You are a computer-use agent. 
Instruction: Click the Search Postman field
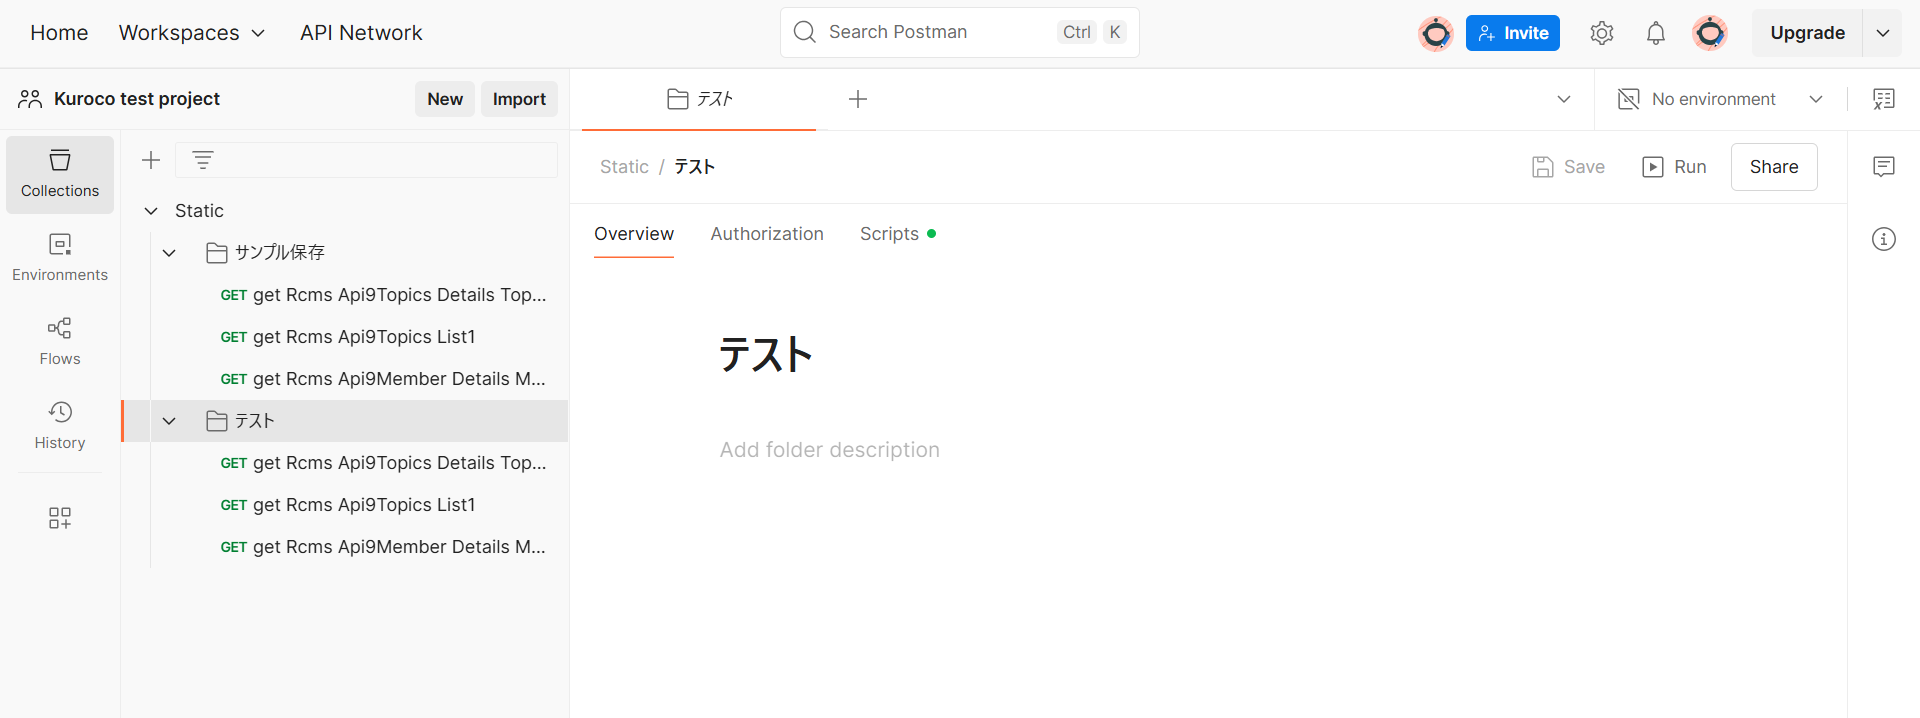[x=940, y=32]
